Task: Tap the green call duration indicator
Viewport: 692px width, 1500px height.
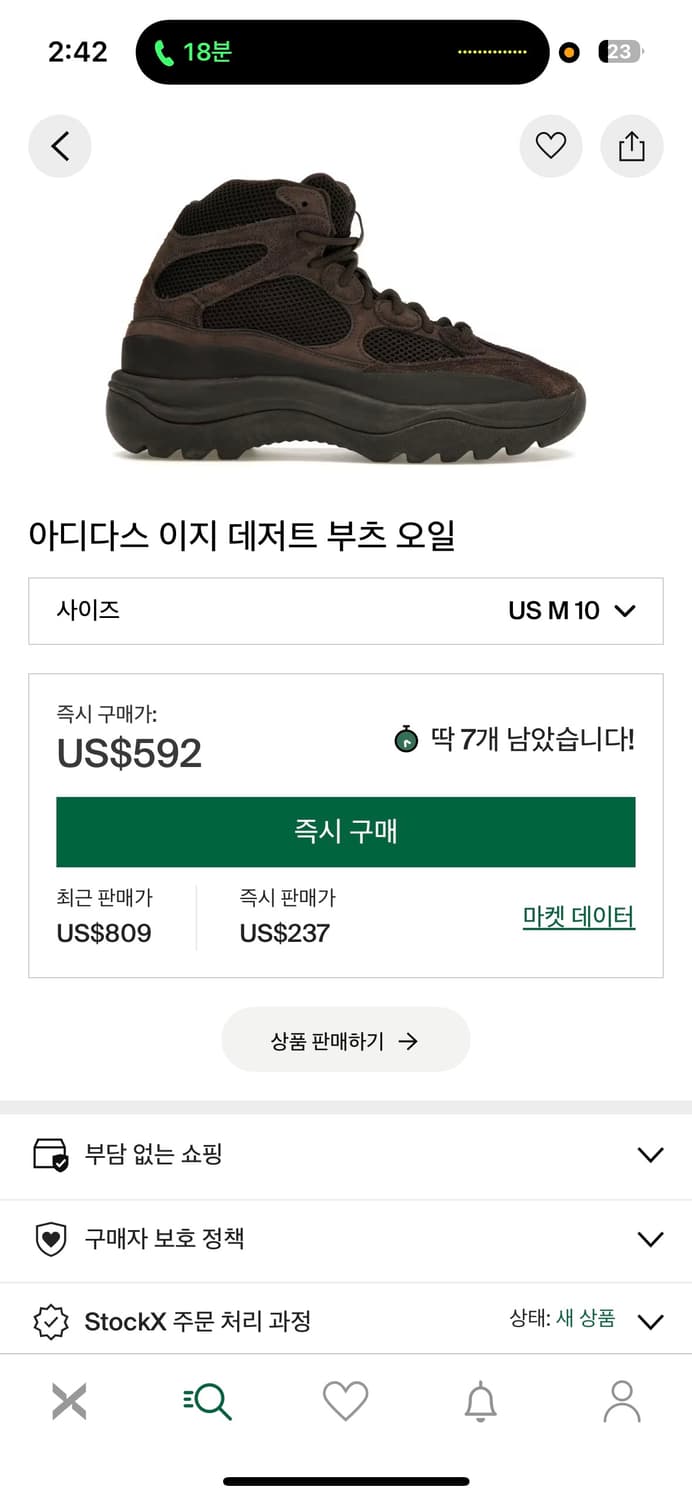Action: 193,52
